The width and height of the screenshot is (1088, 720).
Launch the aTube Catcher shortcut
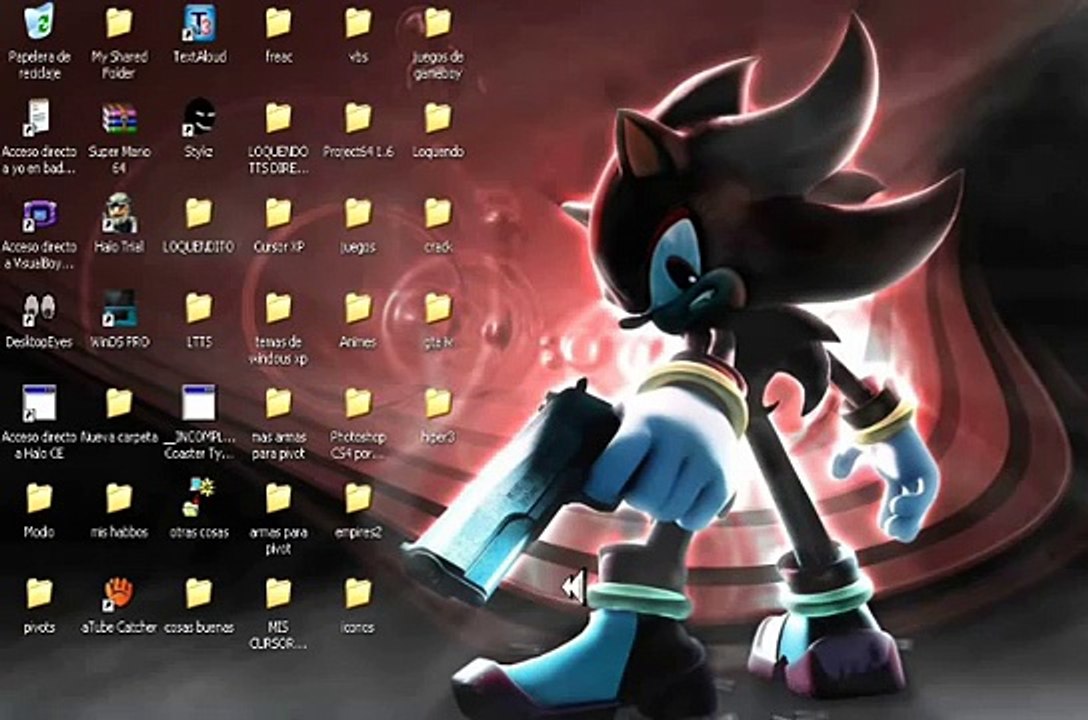click(119, 592)
